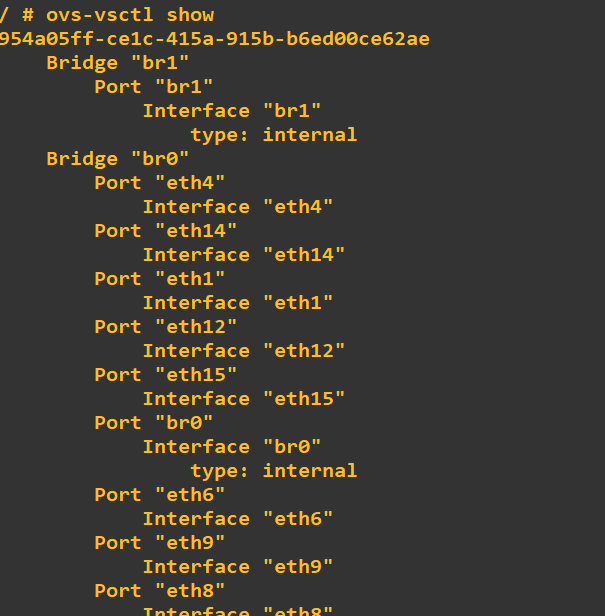Click the Interface "eth9" line

point(238,566)
